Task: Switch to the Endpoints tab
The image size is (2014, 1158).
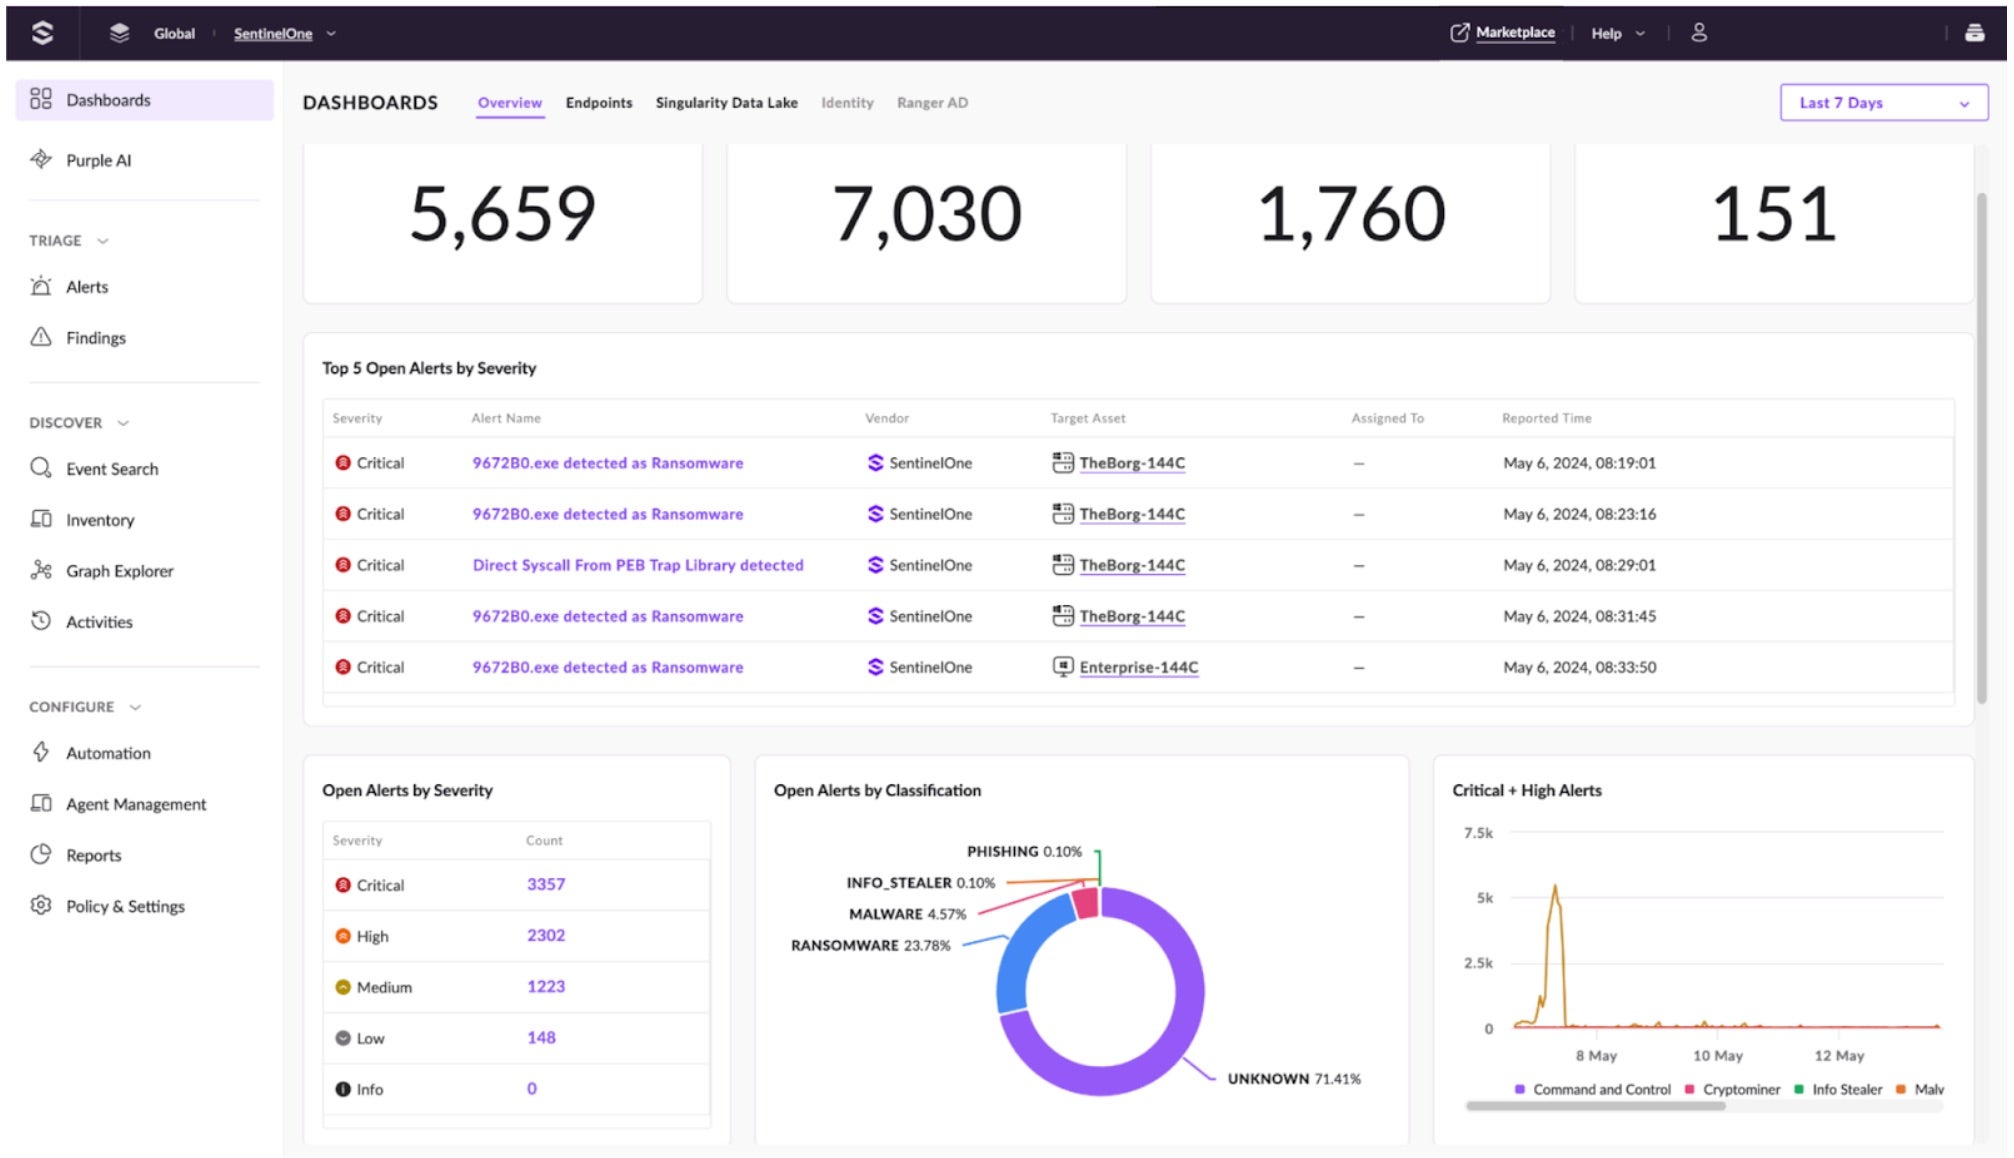Action: (x=598, y=103)
